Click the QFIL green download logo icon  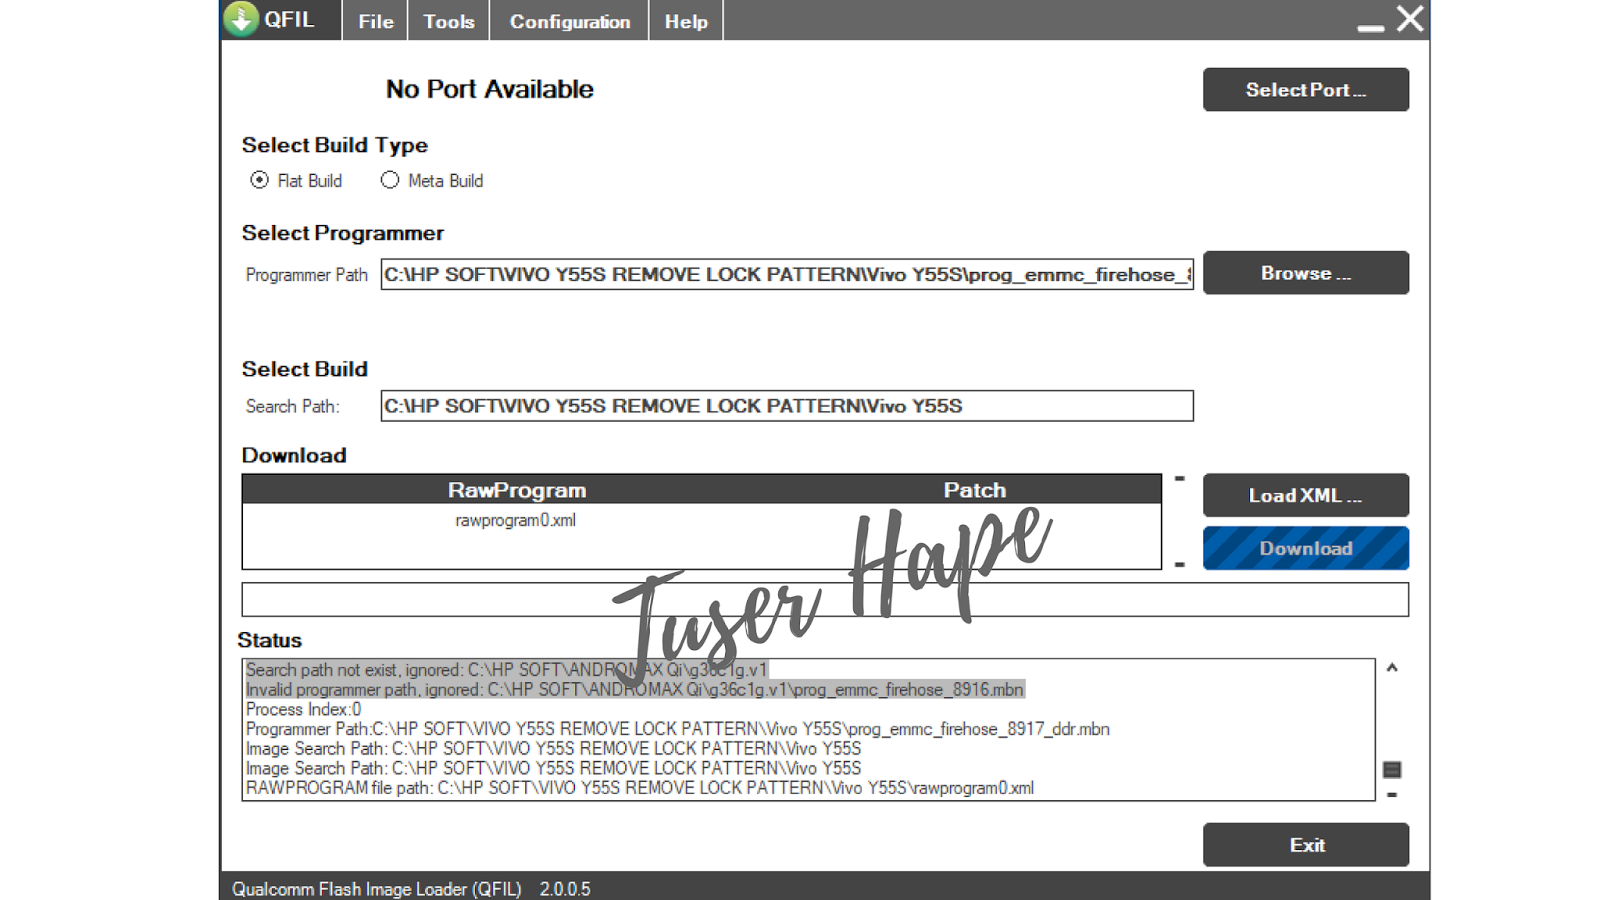tap(241, 19)
